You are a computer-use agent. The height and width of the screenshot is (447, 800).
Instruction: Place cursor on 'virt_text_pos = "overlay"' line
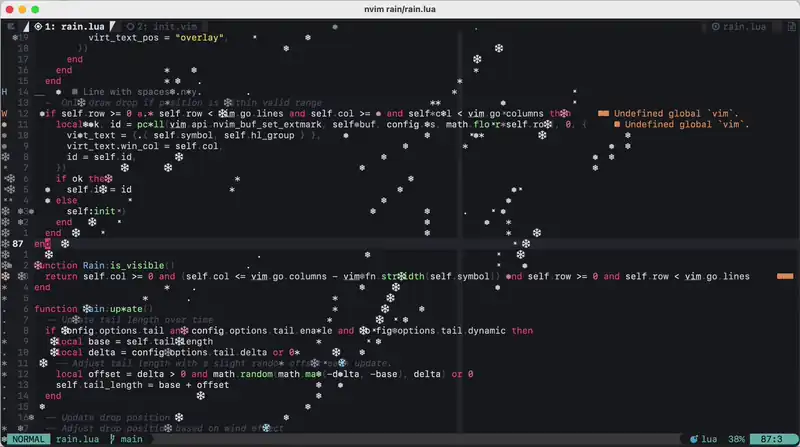[156, 38]
